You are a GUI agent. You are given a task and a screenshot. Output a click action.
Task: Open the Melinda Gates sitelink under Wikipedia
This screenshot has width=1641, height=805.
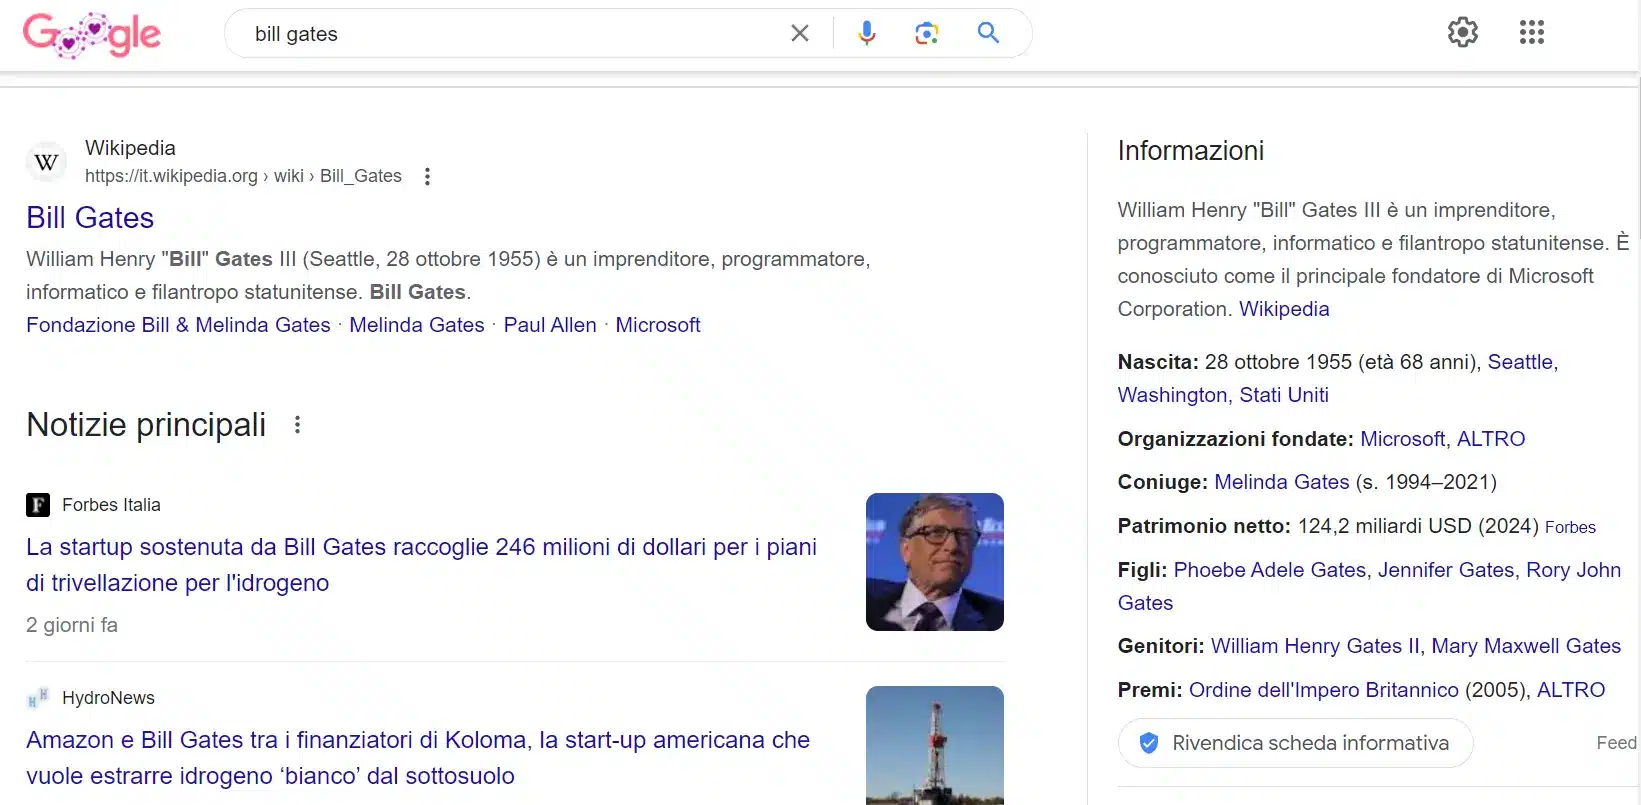pyautogui.click(x=417, y=325)
